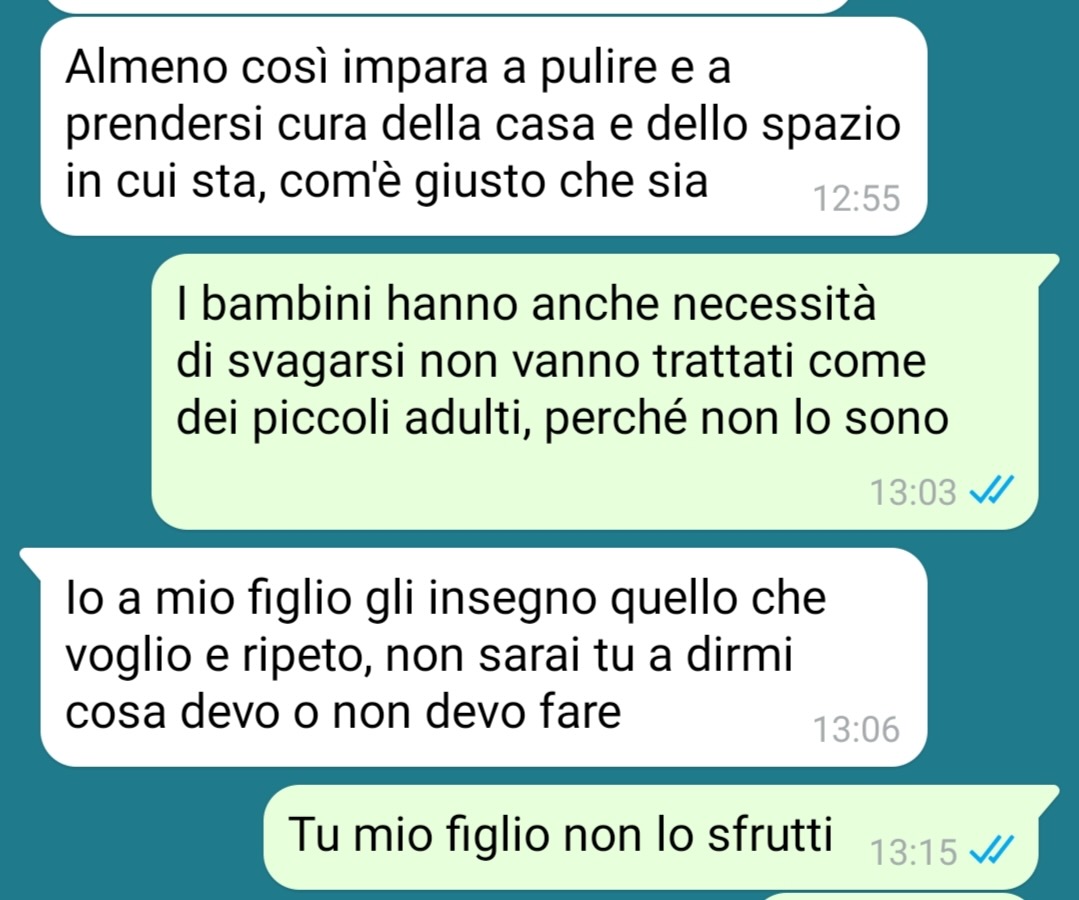Tap the corner tail of the 13:15 bubble
Viewport: 1079px width, 900px height.
pos(1048,795)
